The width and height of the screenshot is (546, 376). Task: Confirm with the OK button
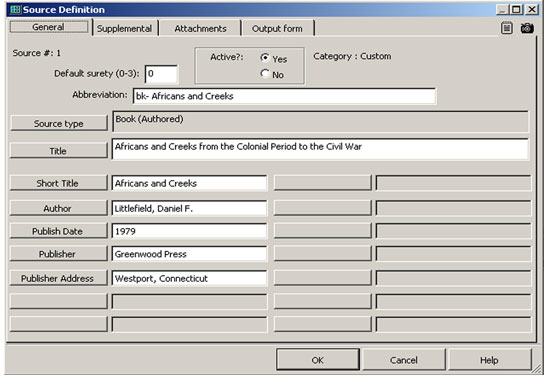click(318, 360)
